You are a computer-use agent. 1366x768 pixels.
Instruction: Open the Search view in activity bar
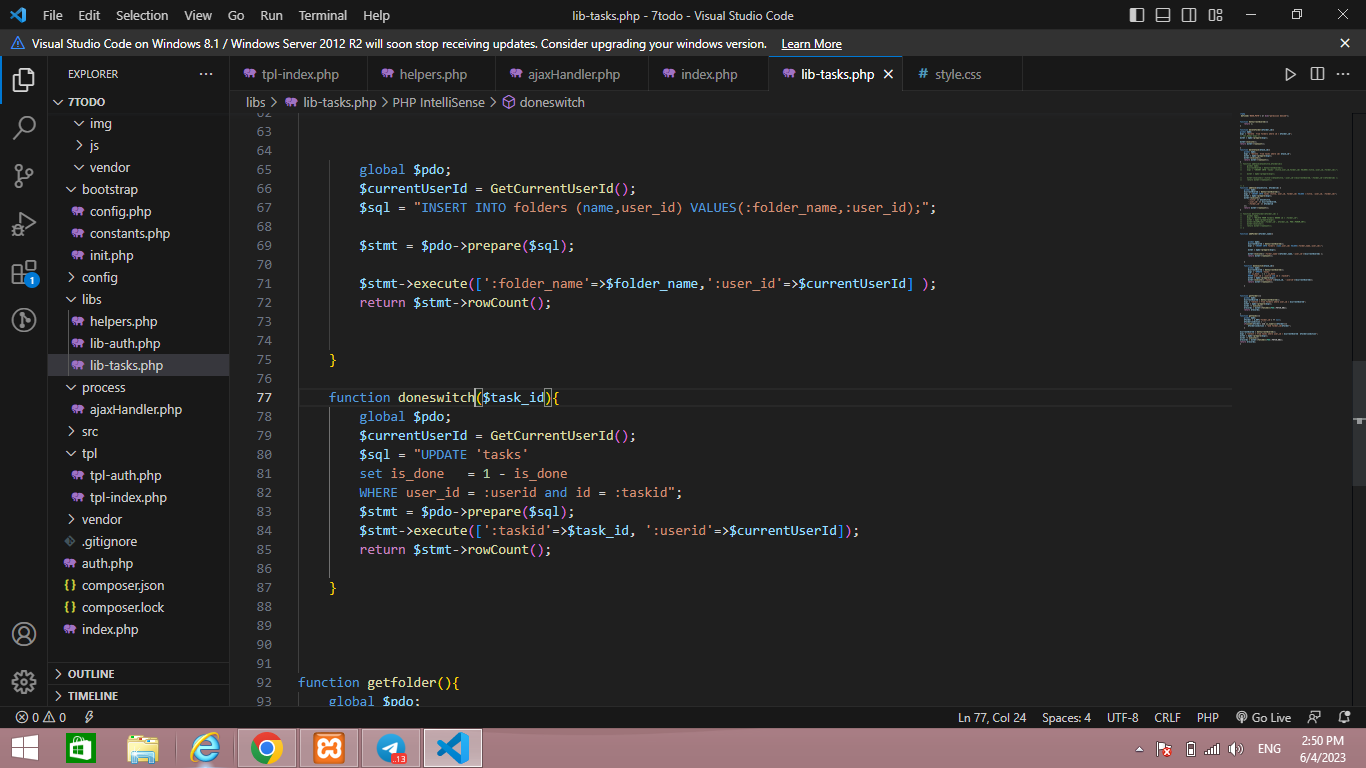pyautogui.click(x=24, y=128)
